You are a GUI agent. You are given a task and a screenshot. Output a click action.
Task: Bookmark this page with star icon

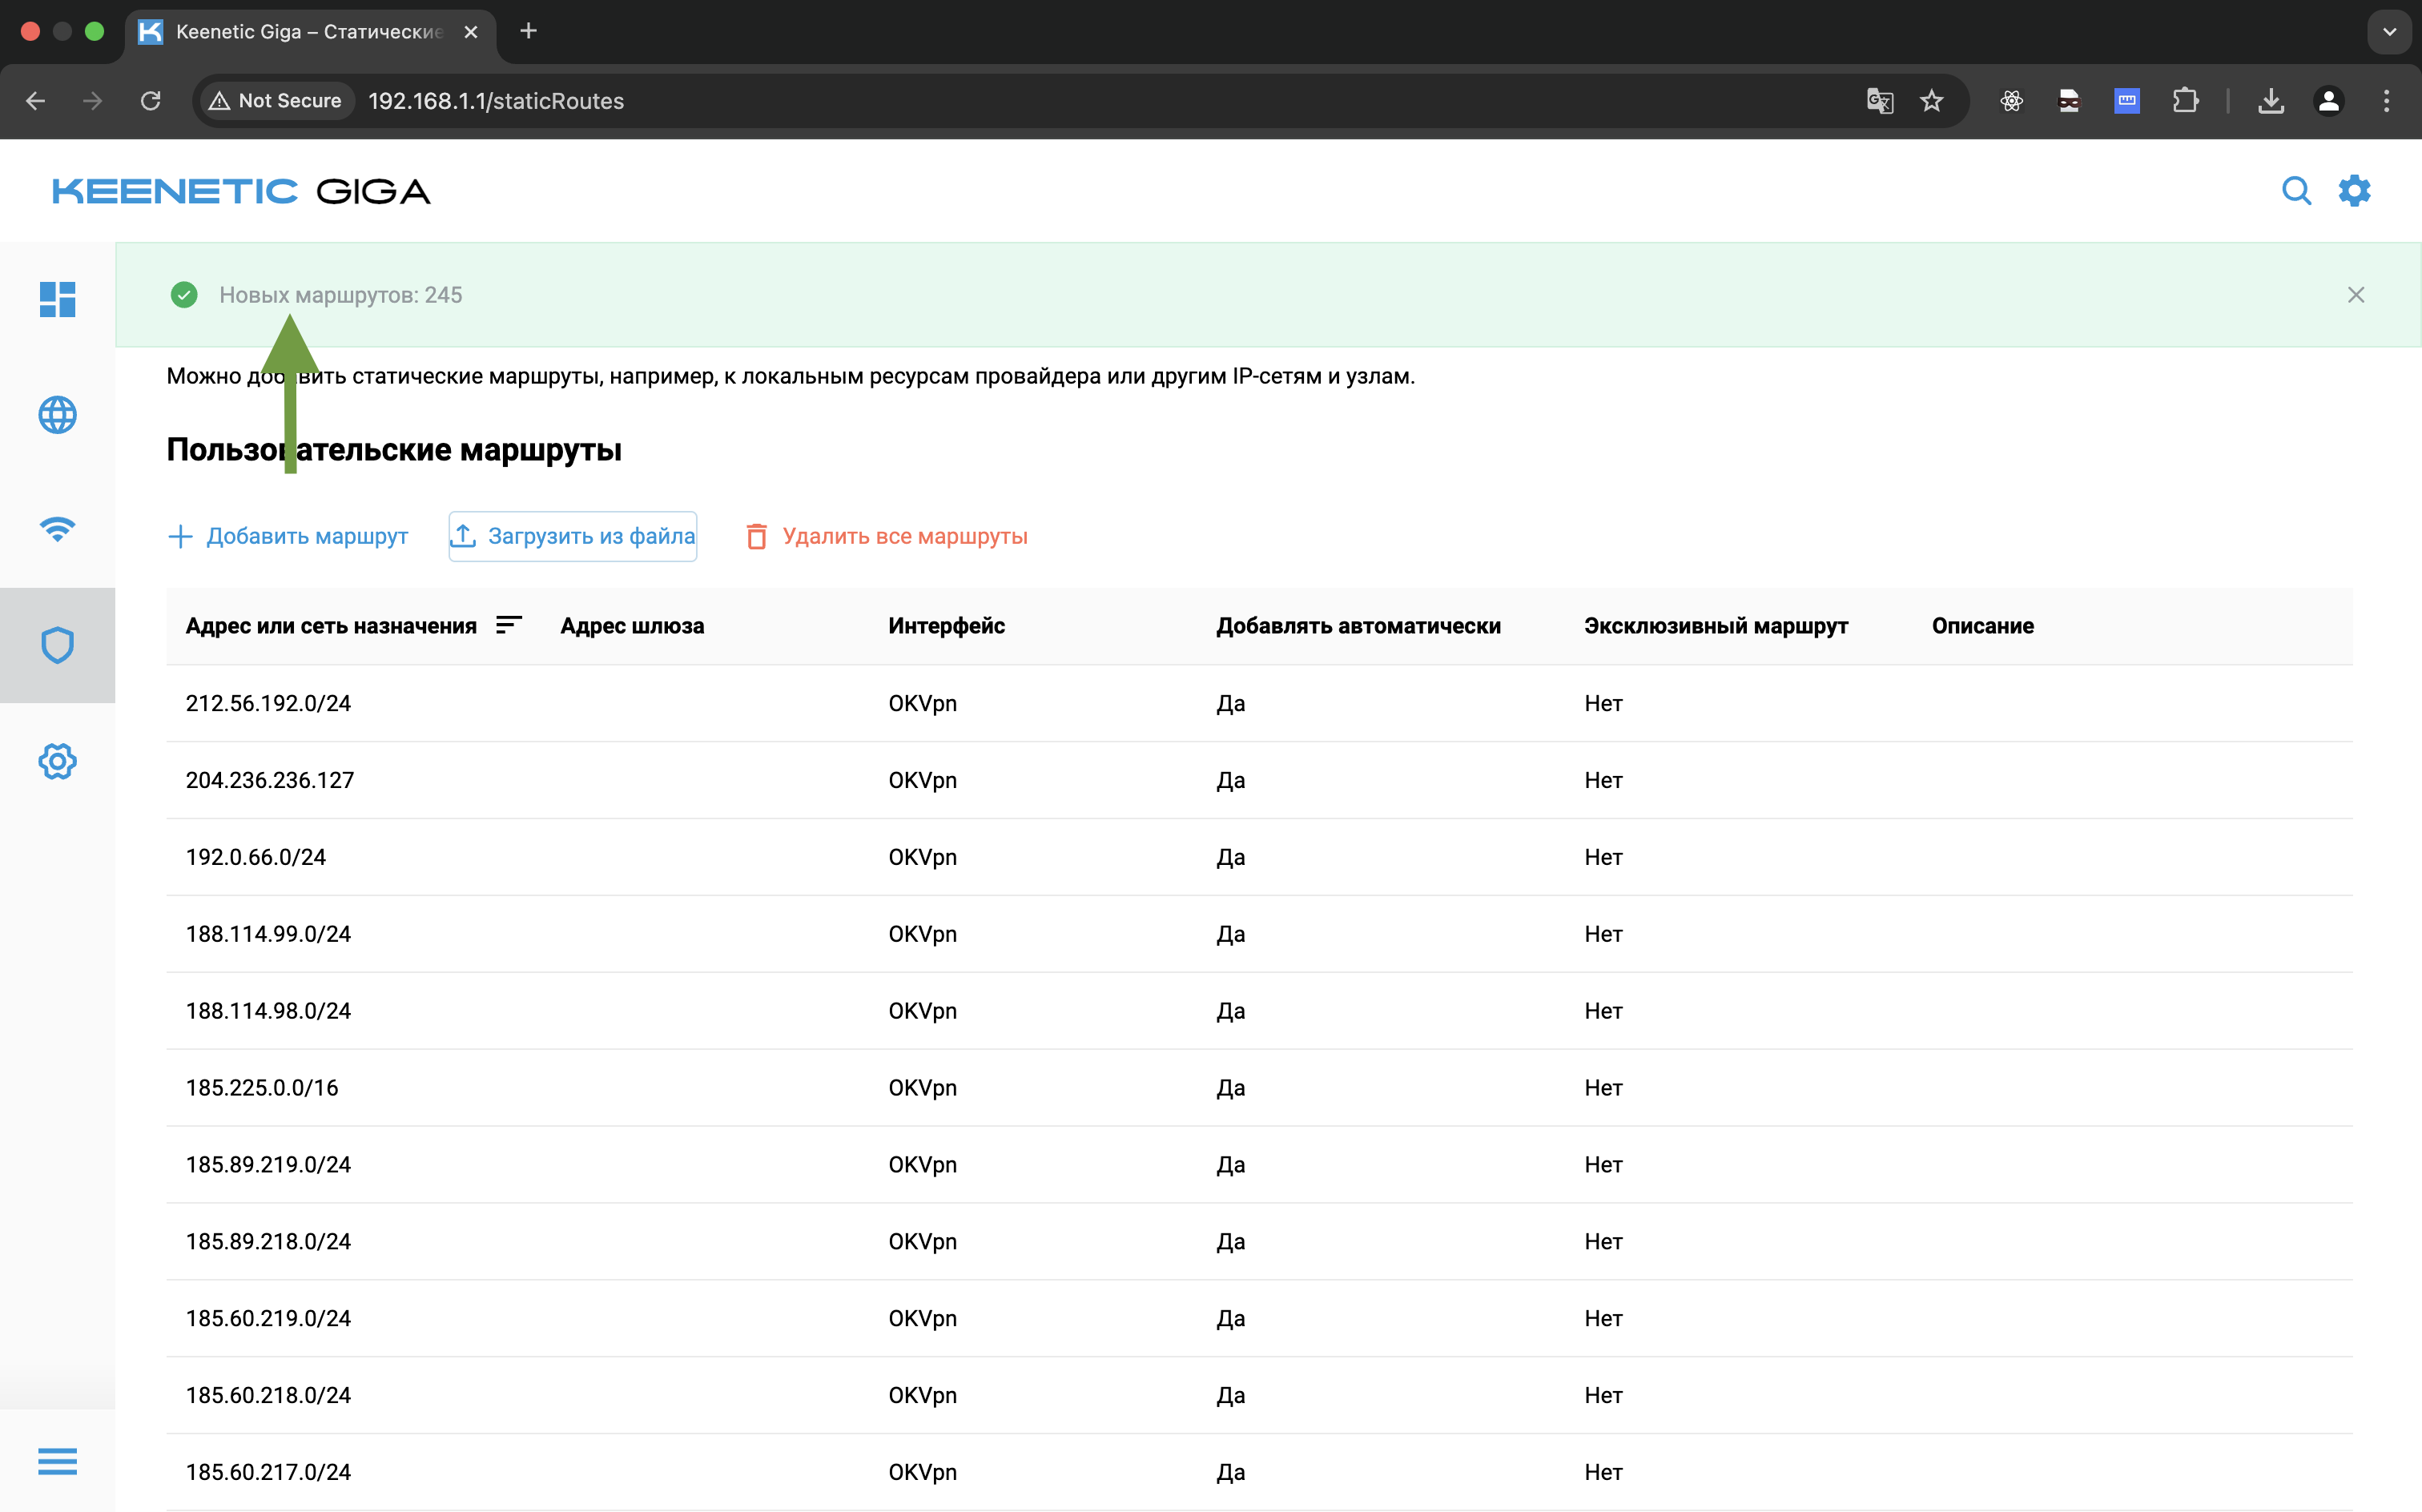coord(1931,101)
